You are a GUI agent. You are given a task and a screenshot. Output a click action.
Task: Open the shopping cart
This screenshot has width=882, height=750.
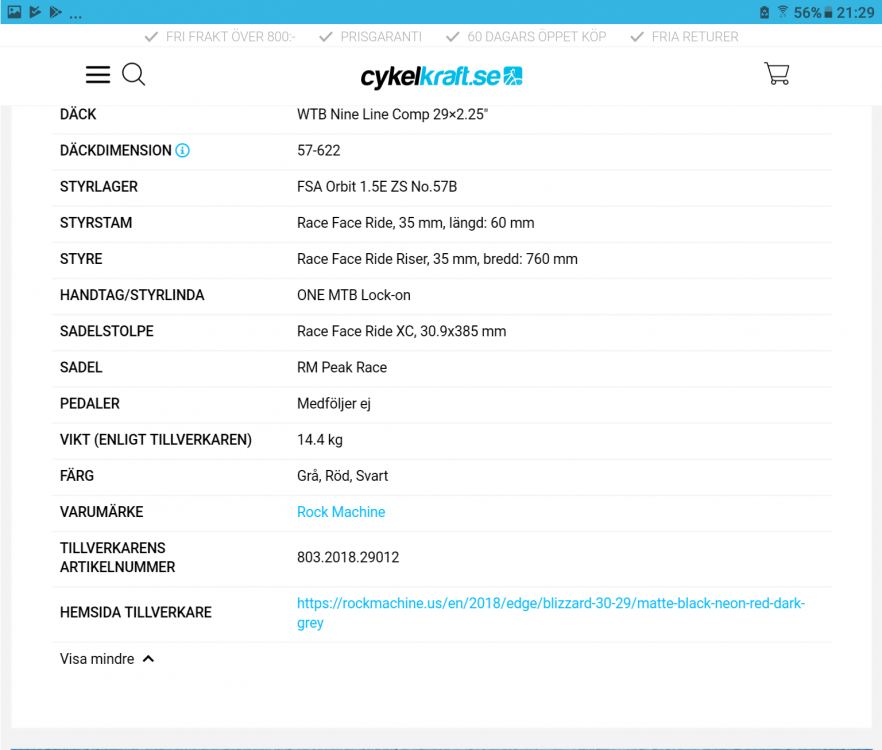pyautogui.click(x=777, y=74)
